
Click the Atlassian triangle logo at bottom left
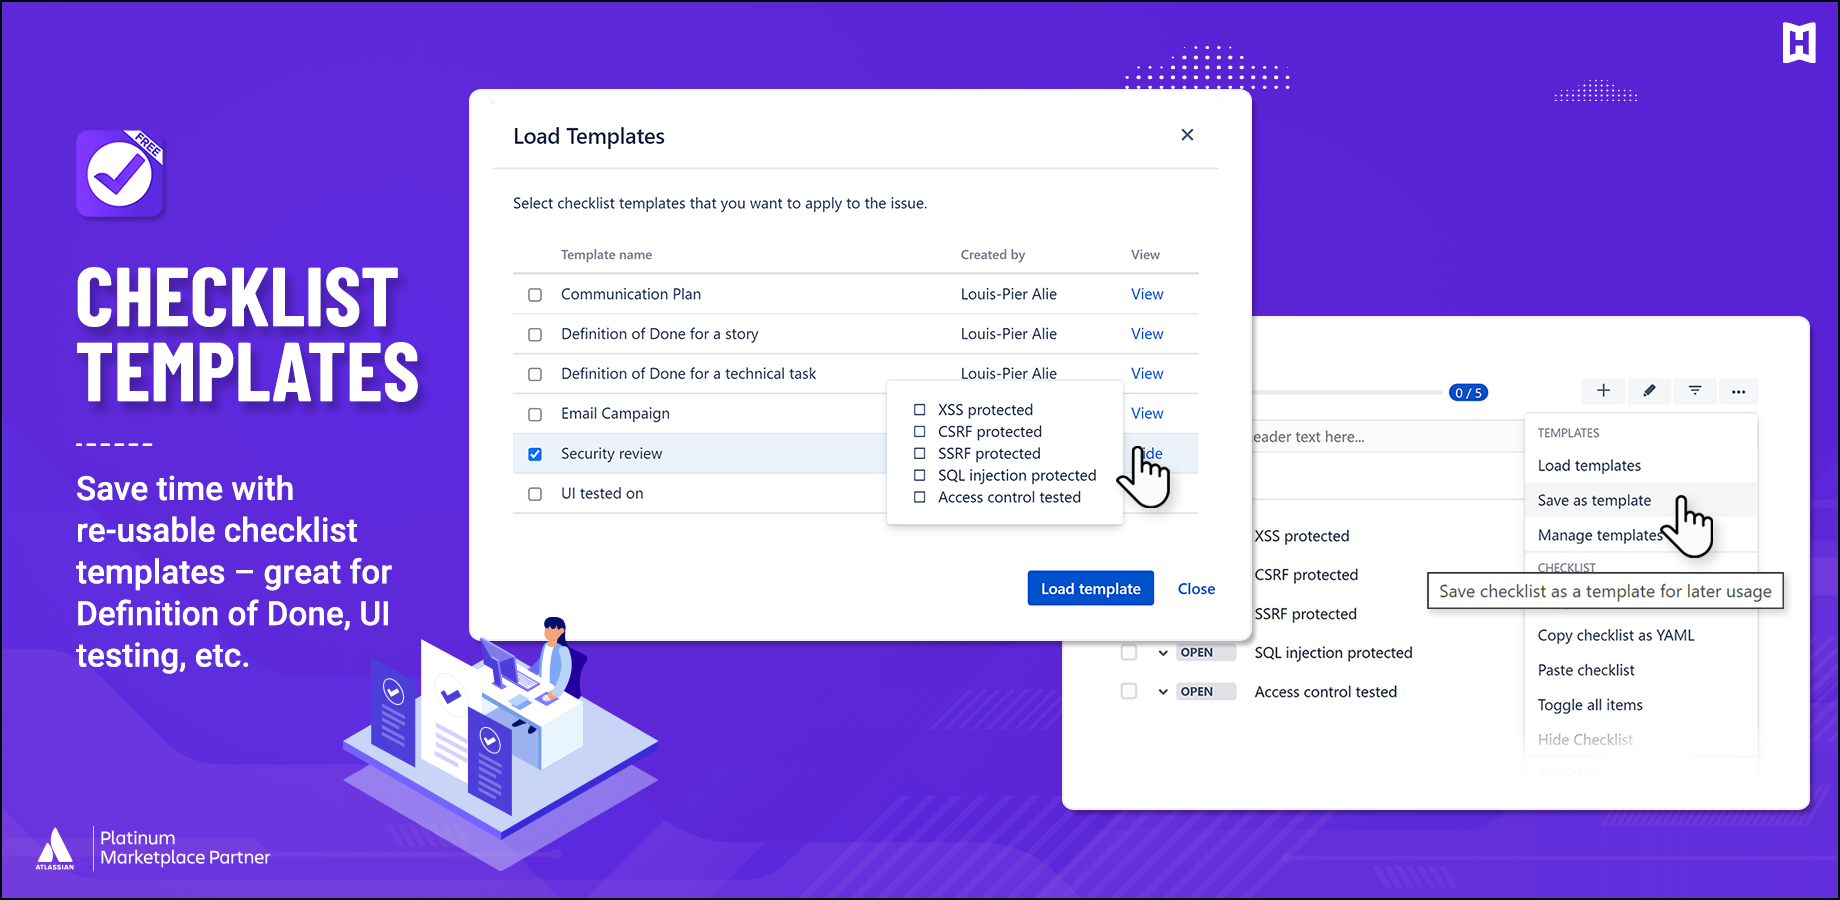coord(57,846)
